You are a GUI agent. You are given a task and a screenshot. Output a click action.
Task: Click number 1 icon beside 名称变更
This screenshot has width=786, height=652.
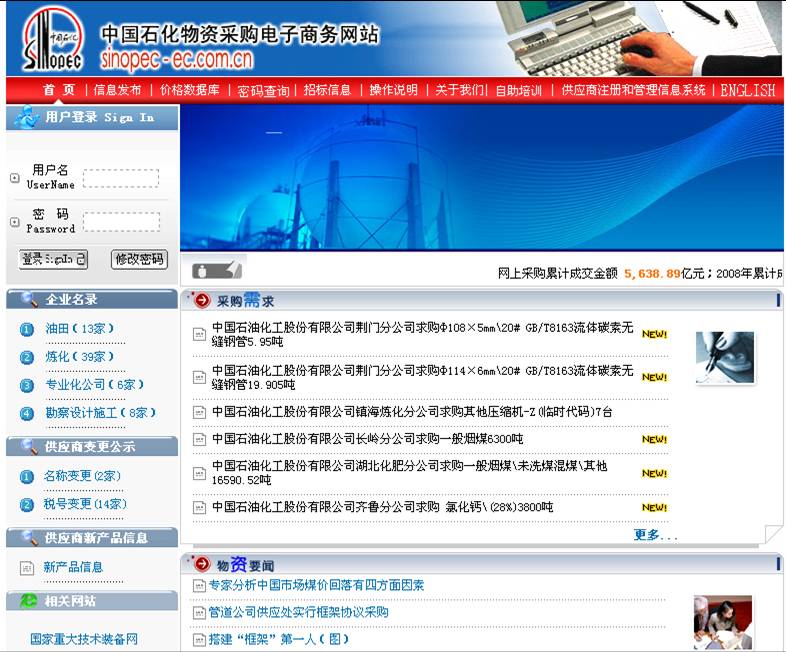pos(27,477)
